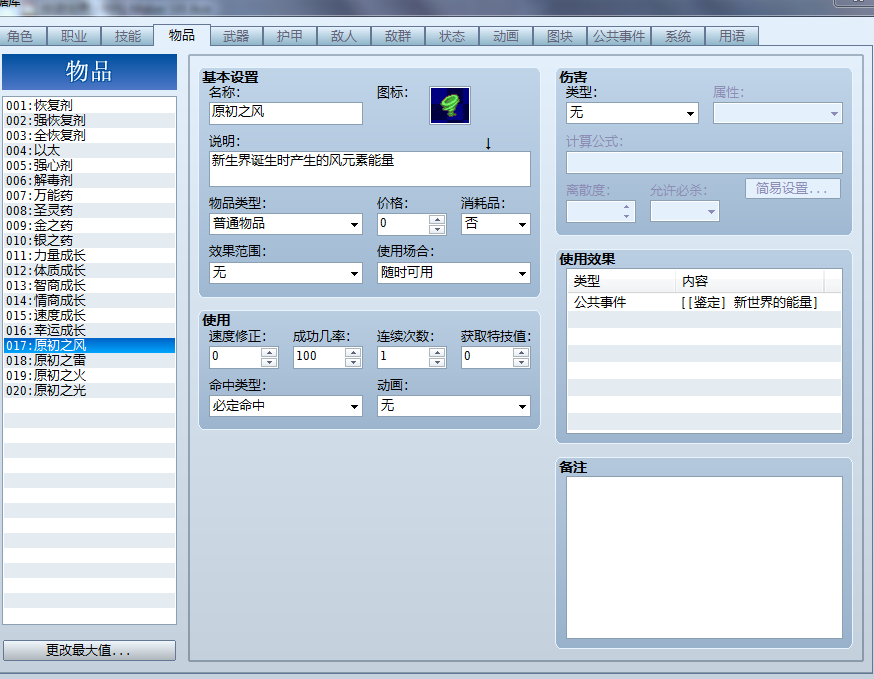Image resolution: width=874 pixels, height=679 pixels.
Task: Select item 012:体质成长
Action: 89,271
